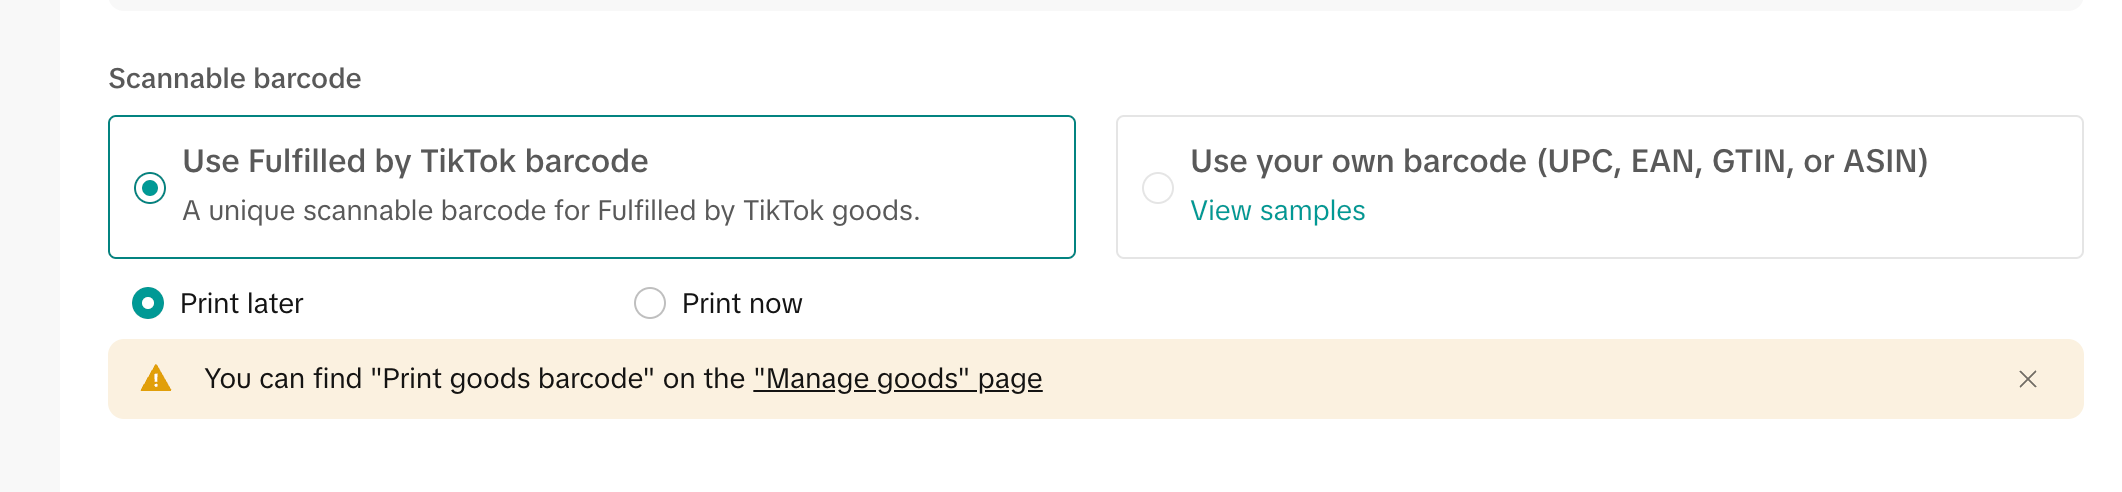Click the "A unique scannable barcode" description text

click(550, 211)
